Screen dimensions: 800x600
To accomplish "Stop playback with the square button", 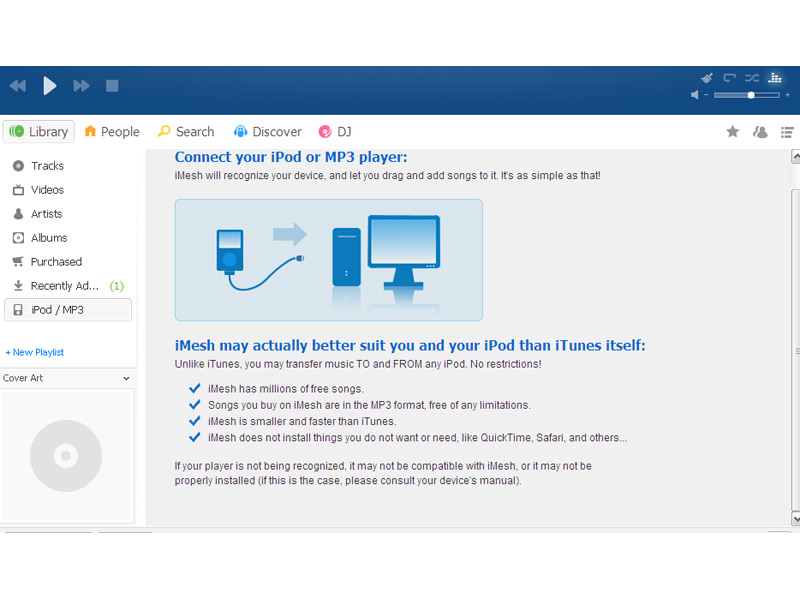I will (x=112, y=86).
